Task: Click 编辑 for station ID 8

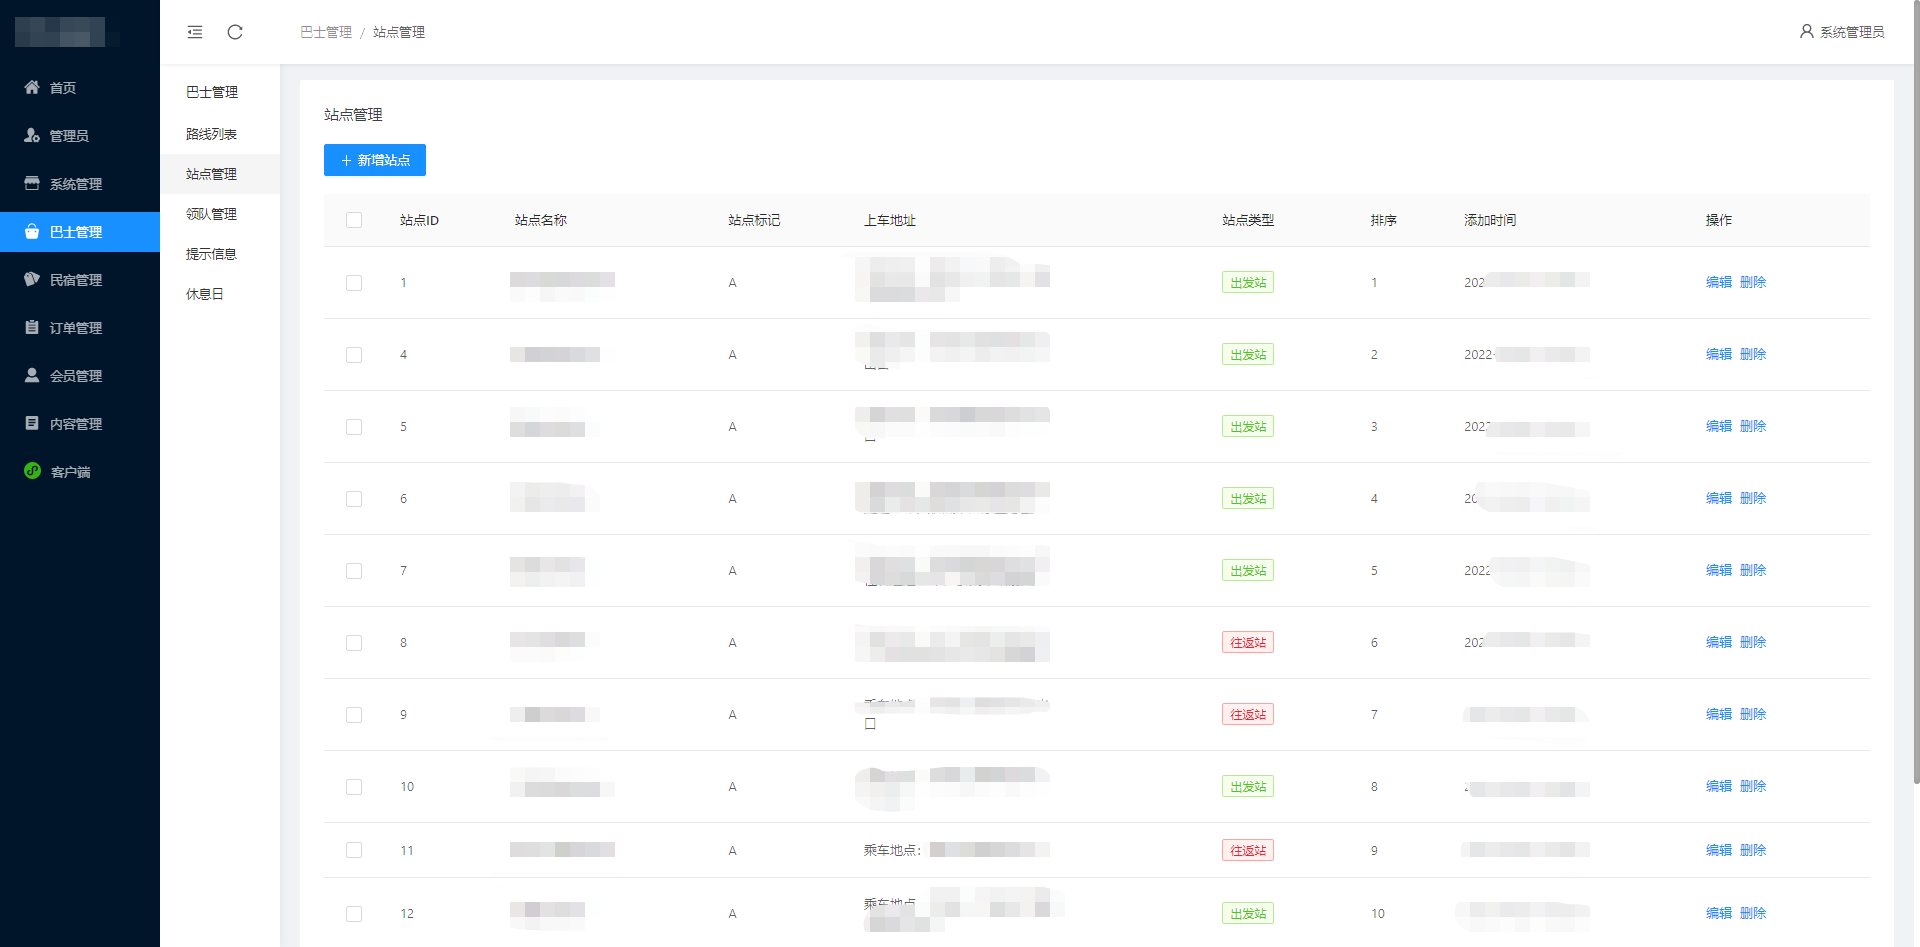Action: click(1719, 642)
